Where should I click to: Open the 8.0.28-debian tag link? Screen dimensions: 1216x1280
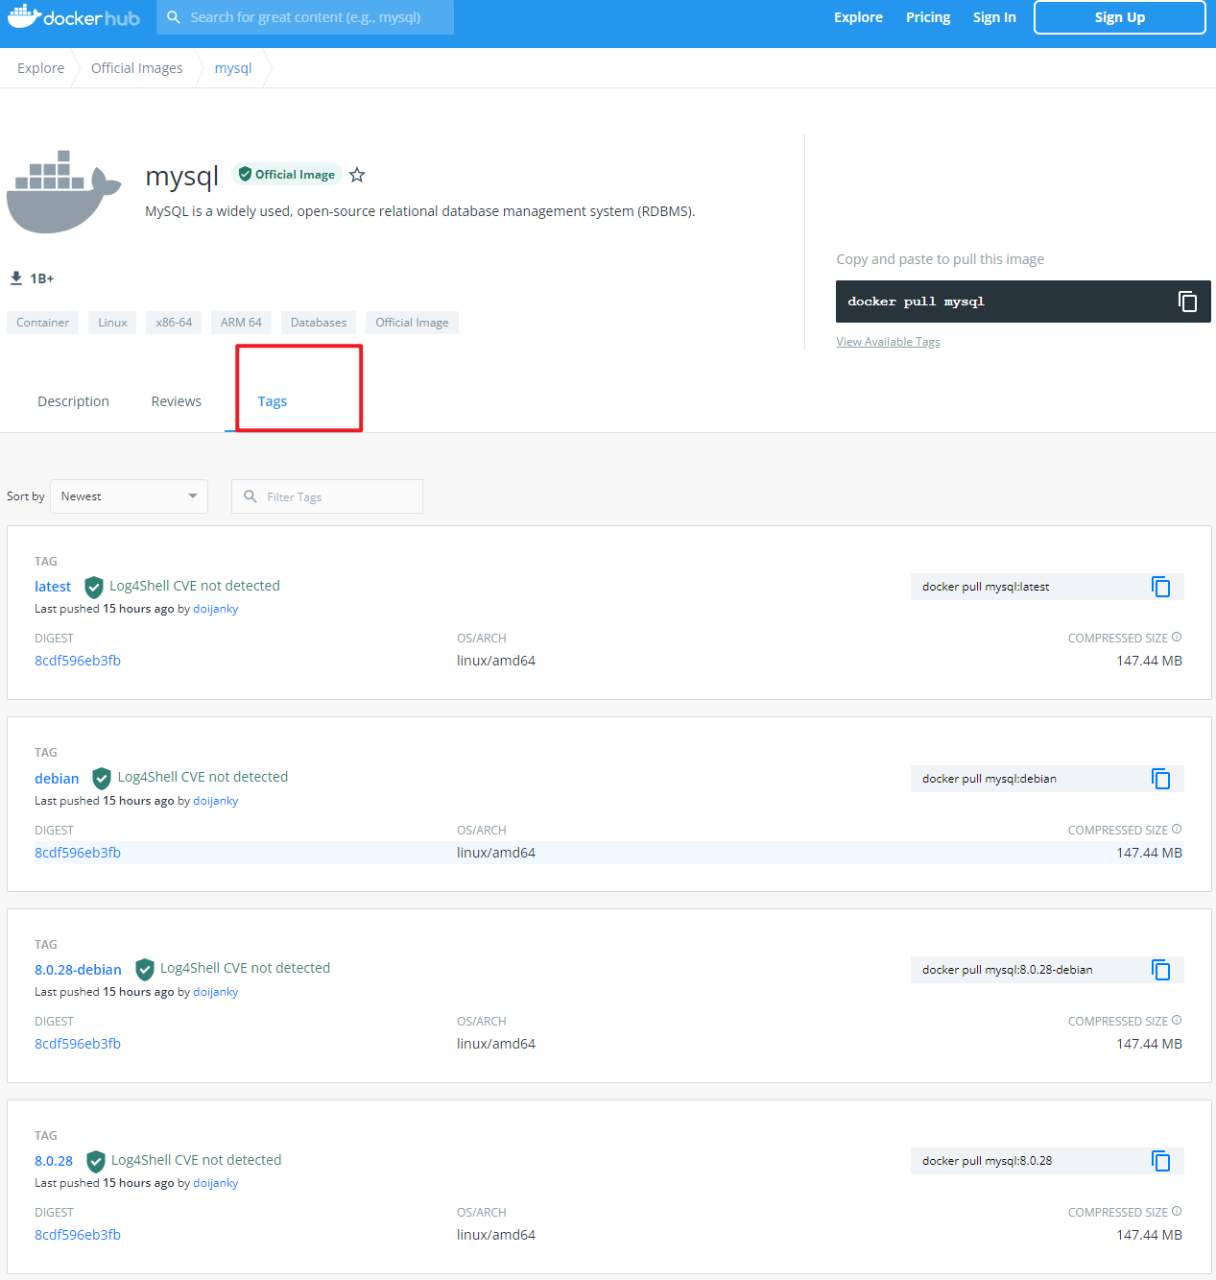[78, 970]
